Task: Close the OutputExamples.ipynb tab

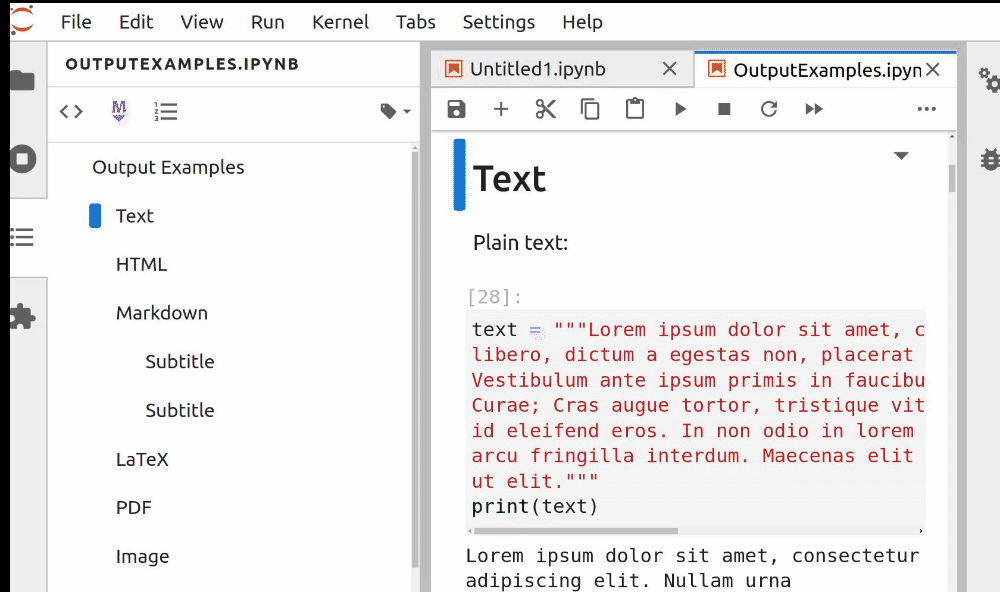Action: click(x=933, y=69)
